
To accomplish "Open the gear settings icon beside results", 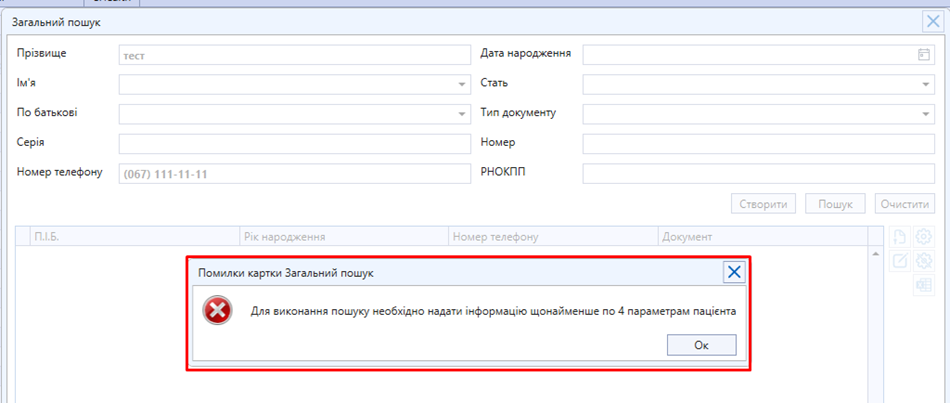I will coord(924,237).
